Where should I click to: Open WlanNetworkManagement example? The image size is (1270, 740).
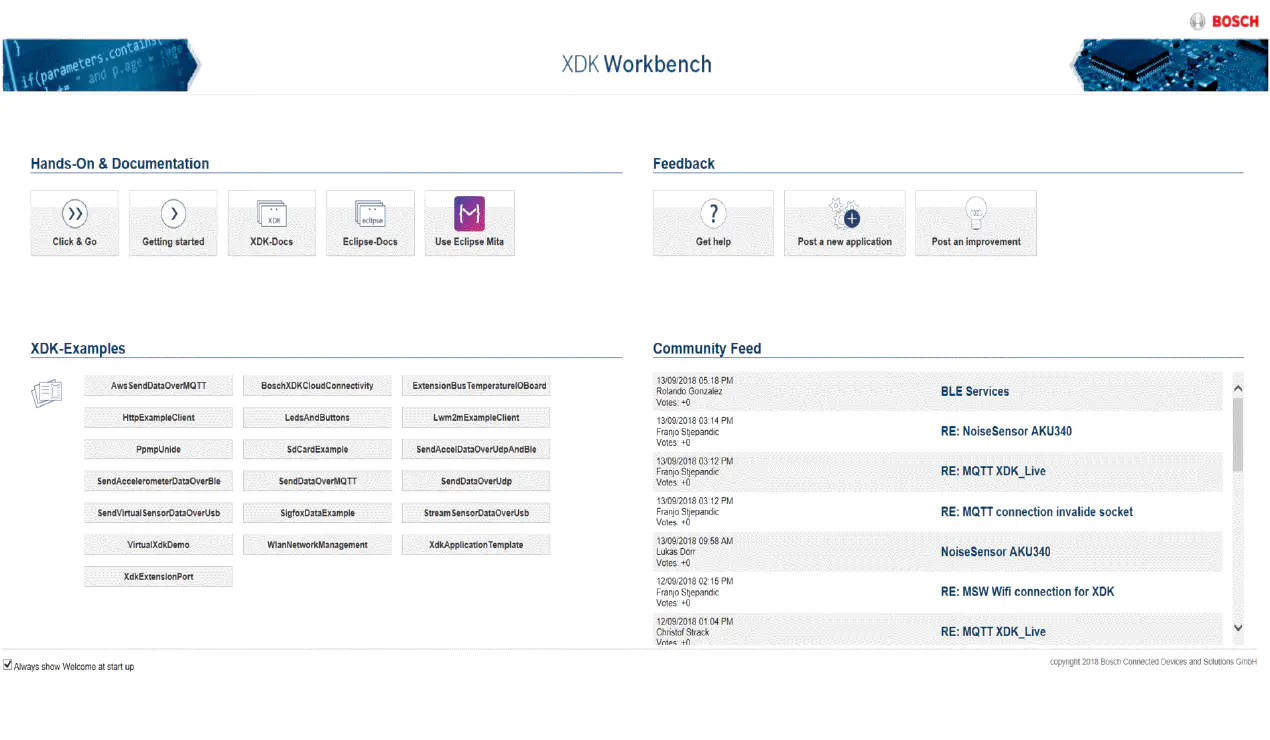[317, 546]
